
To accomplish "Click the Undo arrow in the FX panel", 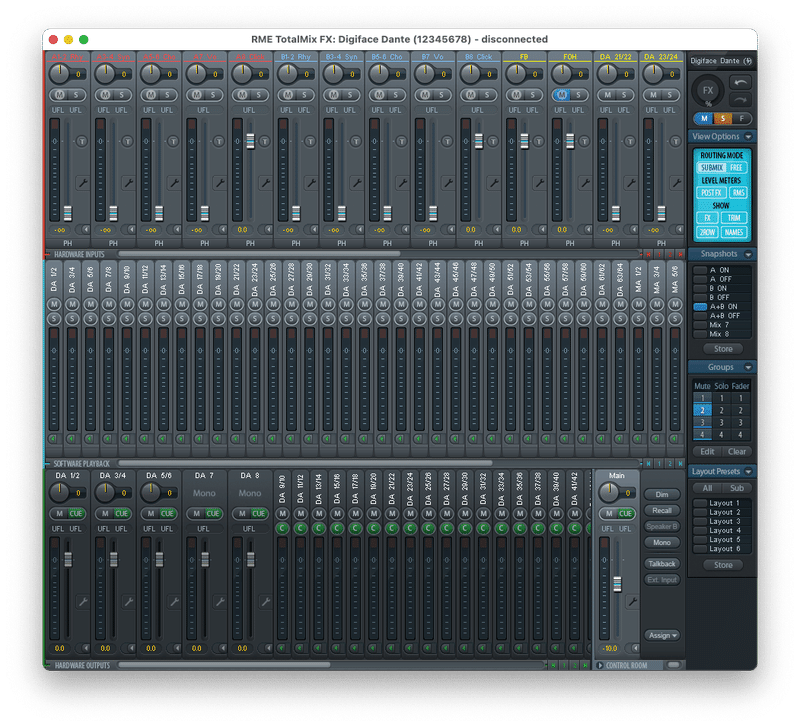I will pos(740,83).
